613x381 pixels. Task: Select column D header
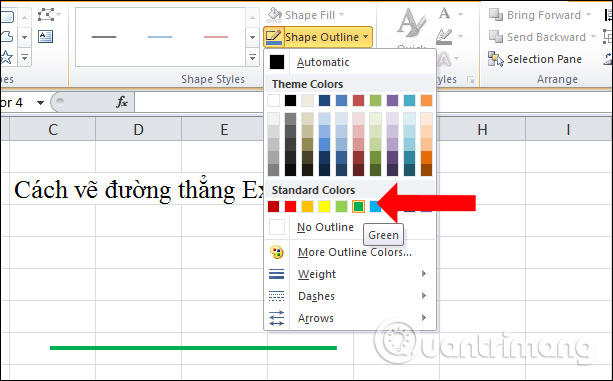138,129
